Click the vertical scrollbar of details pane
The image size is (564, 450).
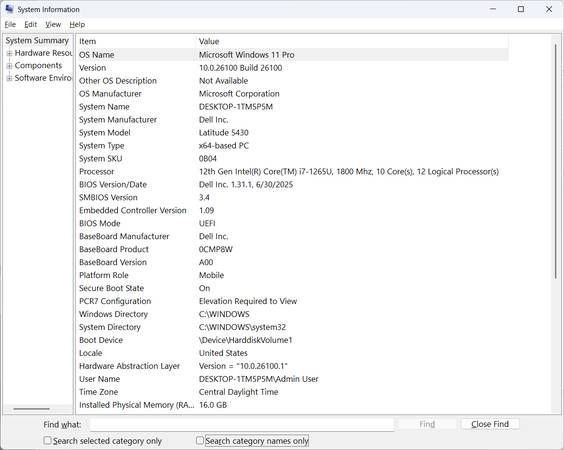coord(555,224)
